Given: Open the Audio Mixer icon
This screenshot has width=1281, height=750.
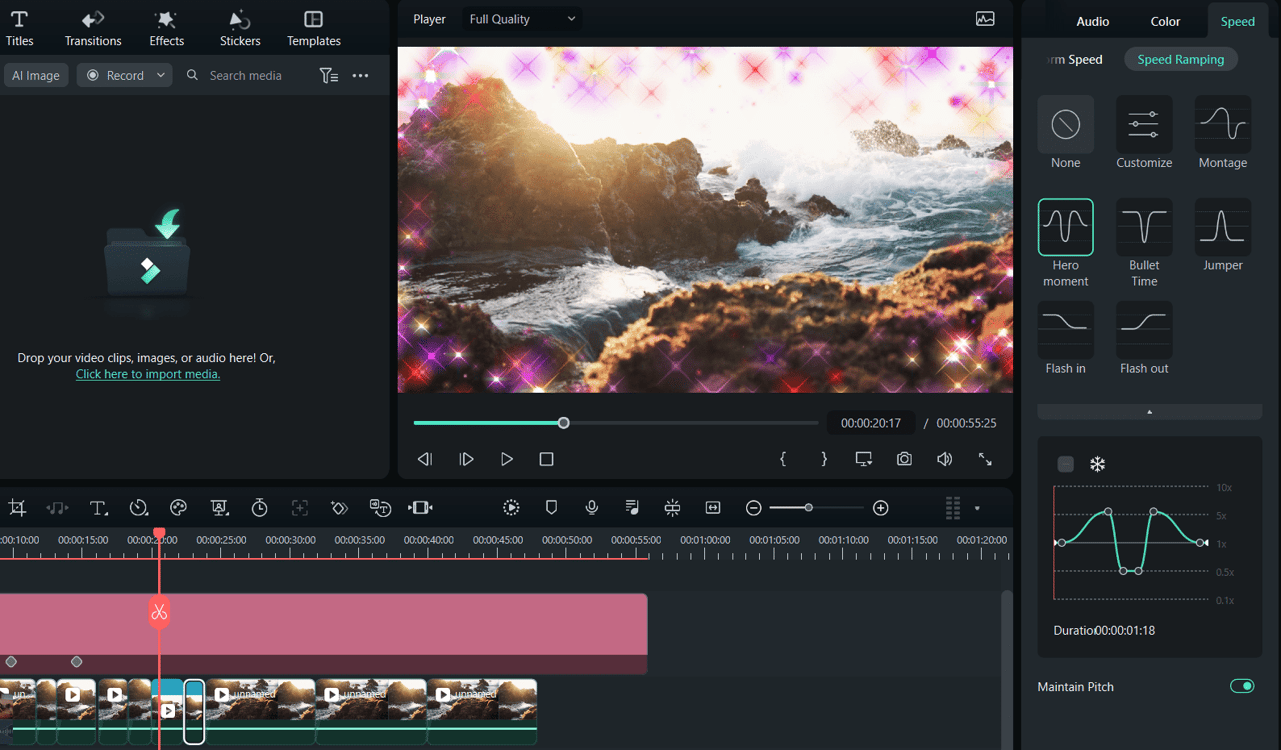Looking at the screenshot, I should pyautogui.click(x=632, y=507).
